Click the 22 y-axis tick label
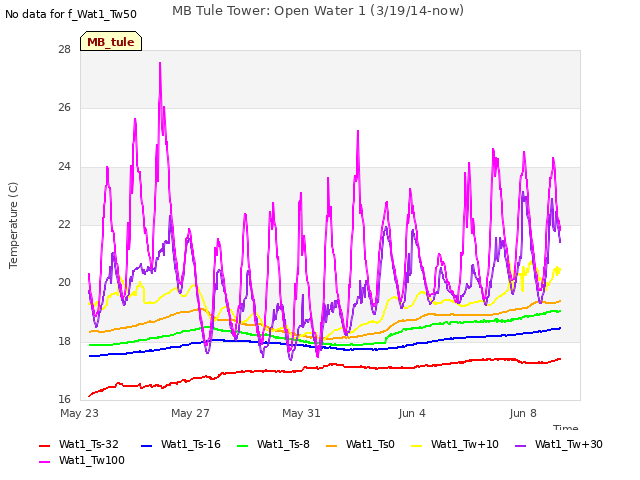Screen dimensions: 640x480 (64, 224)
